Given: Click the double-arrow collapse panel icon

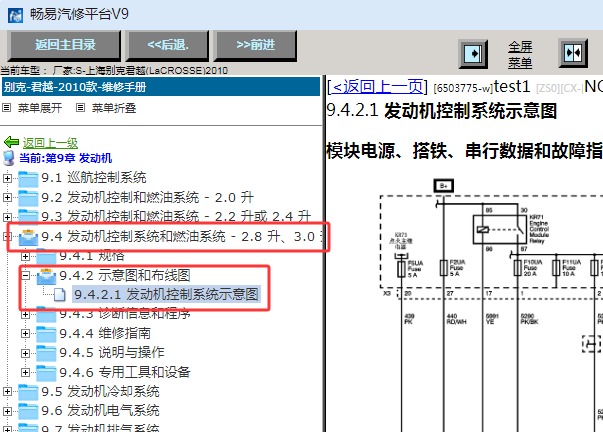Looking at the screenshot, I should (573, 53).
